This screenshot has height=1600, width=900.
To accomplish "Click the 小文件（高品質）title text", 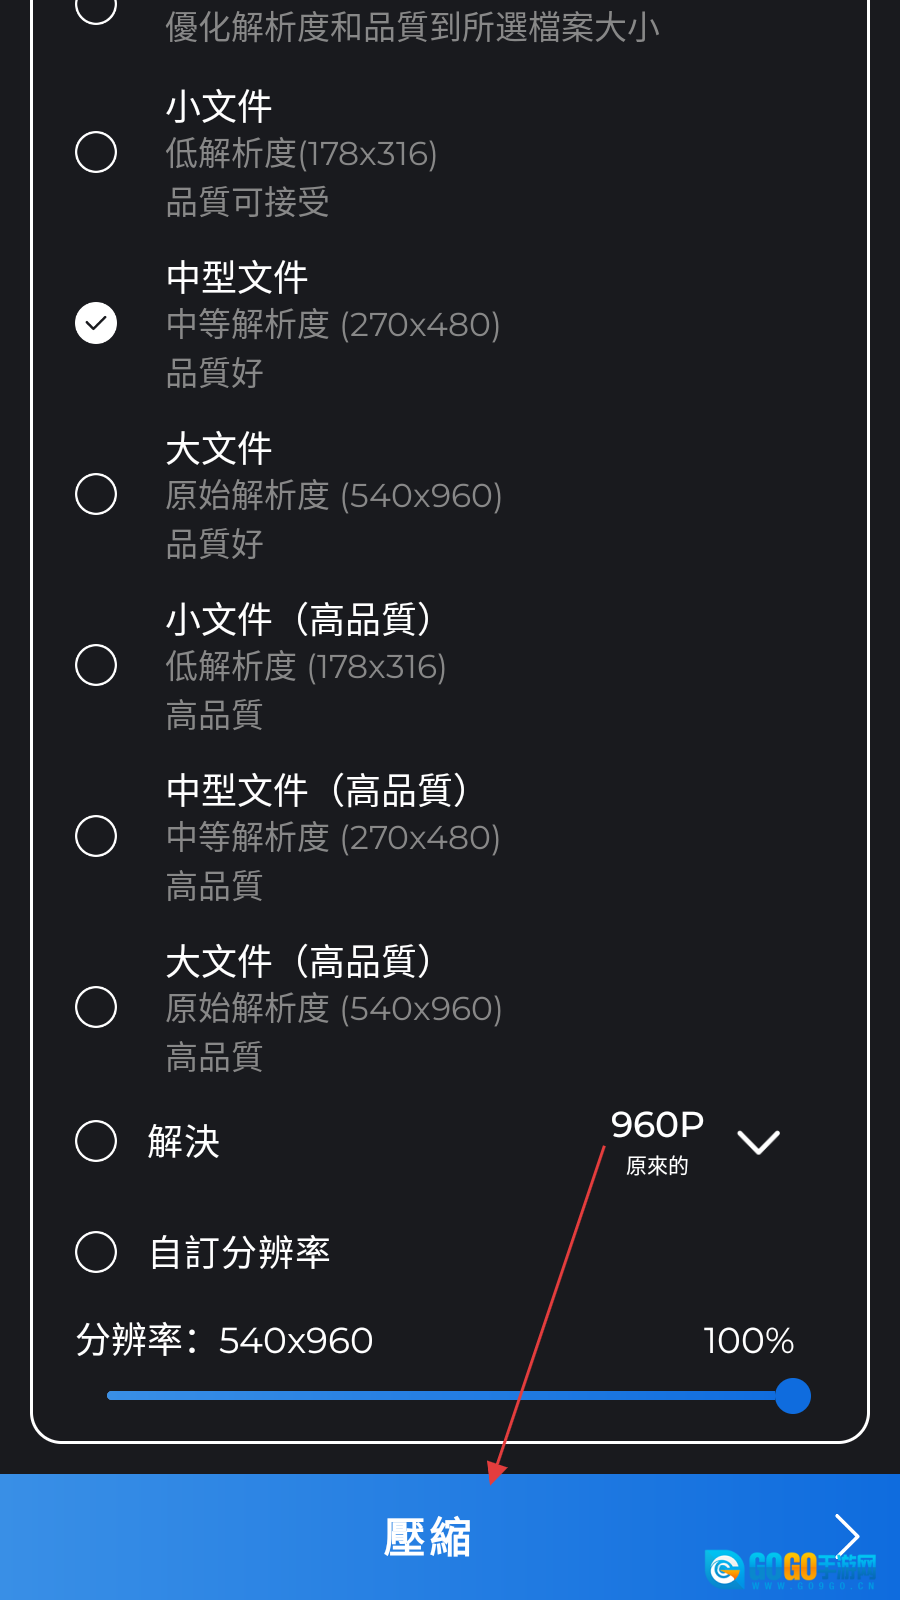I will pos(299,620).
